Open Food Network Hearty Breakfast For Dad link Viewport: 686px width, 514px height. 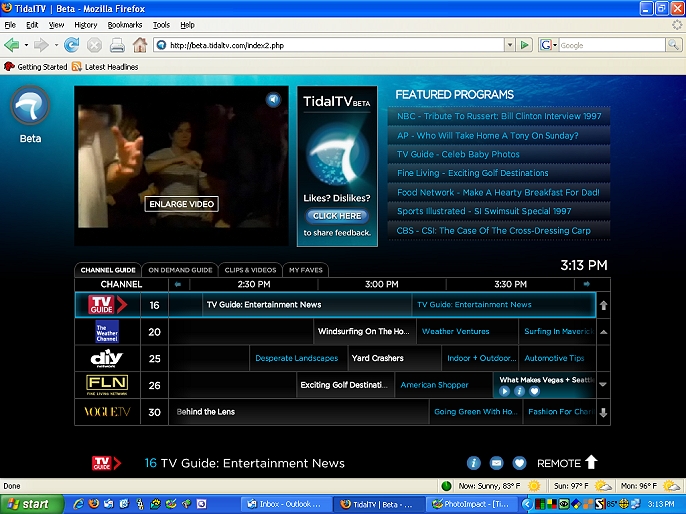pos(499,192)
